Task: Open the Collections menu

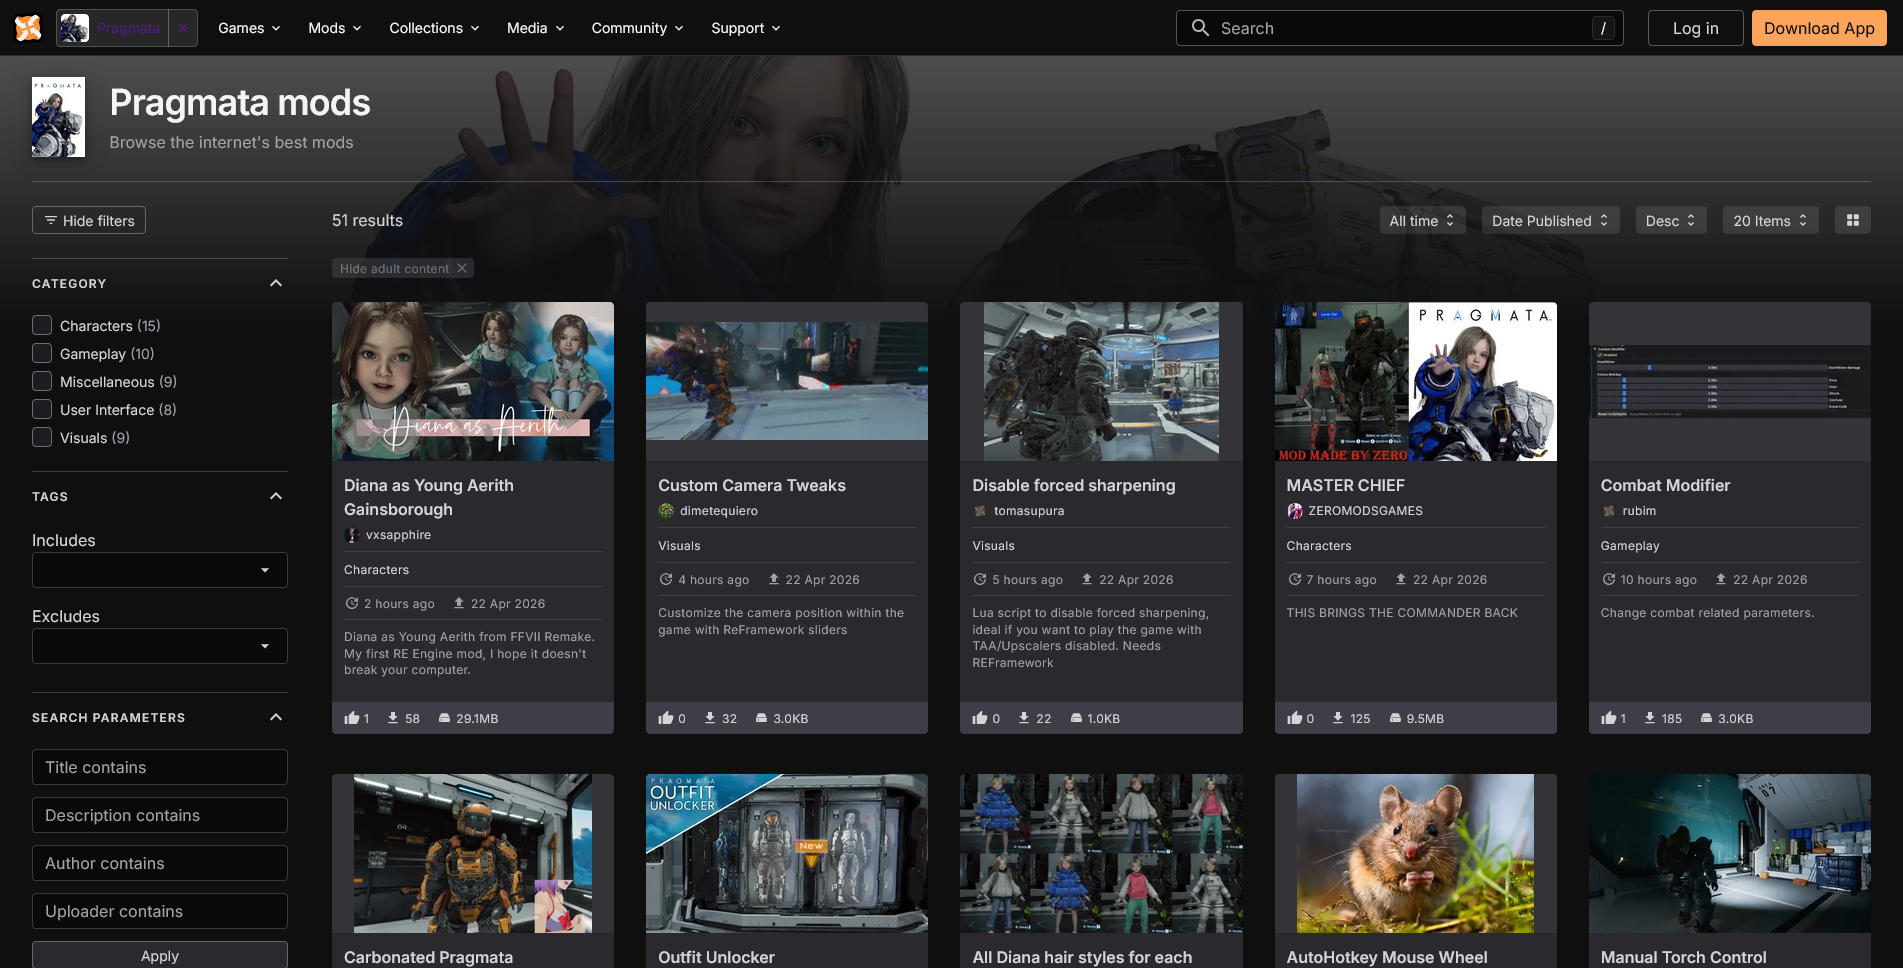Action: coord(434,28)
